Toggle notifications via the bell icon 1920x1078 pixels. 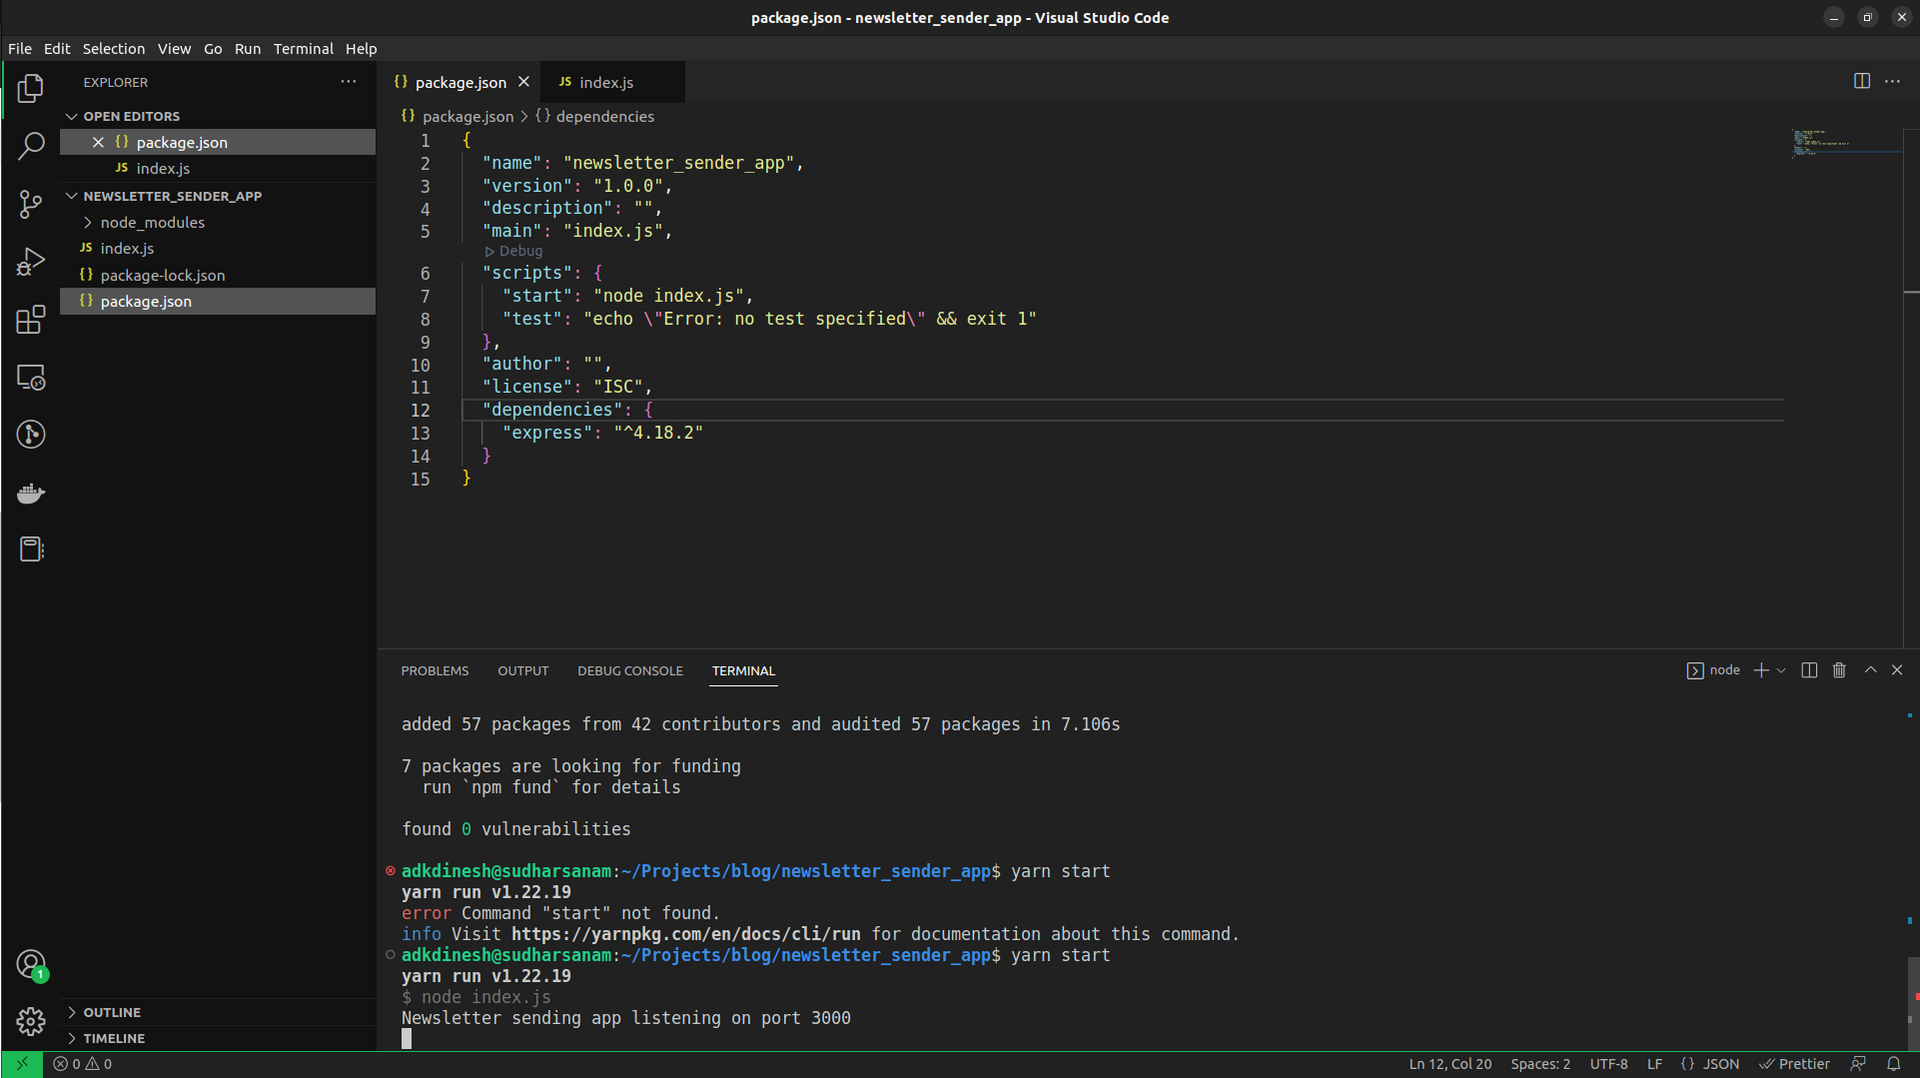[1894, 1063]
